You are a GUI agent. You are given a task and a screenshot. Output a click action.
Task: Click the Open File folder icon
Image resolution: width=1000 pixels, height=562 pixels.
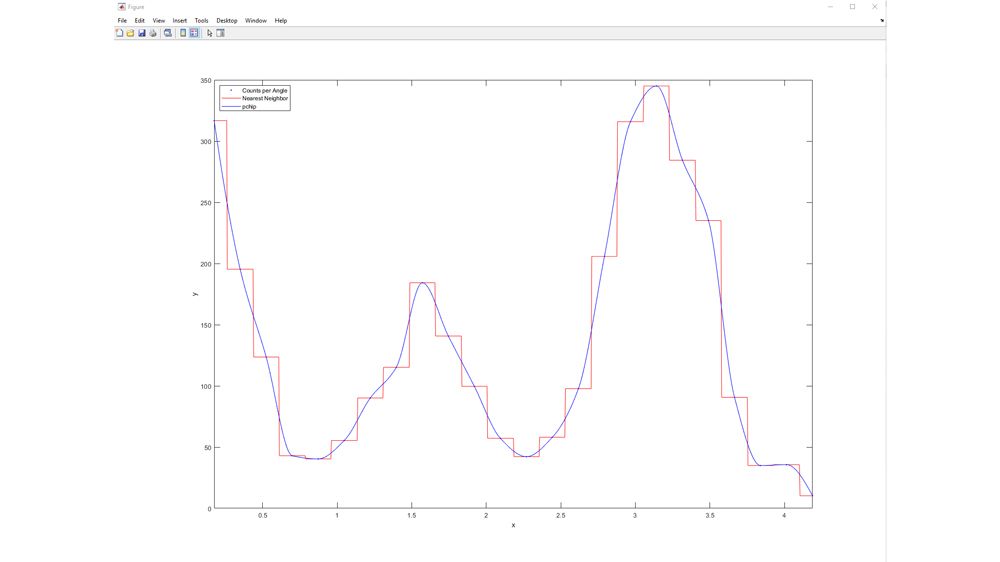click(x=131, y=33)
